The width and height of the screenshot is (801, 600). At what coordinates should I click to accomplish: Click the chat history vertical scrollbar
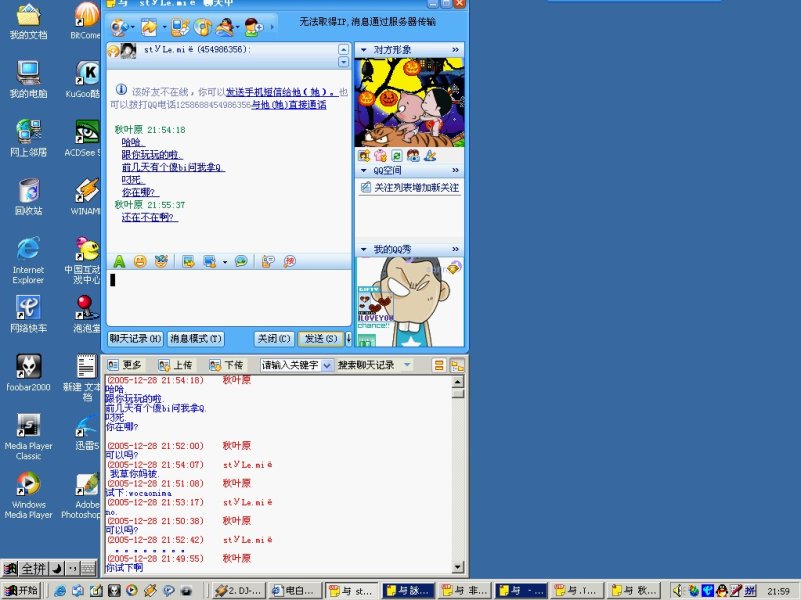[458, 470]
